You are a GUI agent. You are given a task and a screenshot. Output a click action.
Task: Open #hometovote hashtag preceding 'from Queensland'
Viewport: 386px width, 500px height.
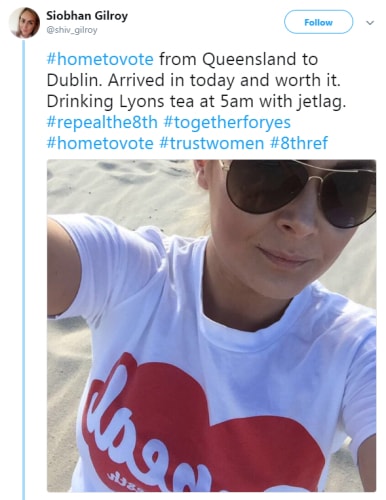(100, 59)
